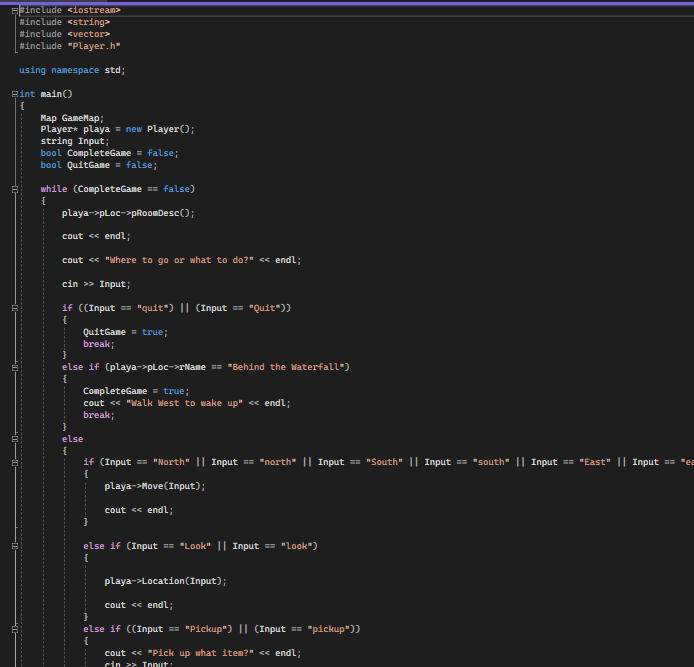The width and height of the screenshot is (694, 667).
Task: Click break below 'QuitGame = true;'
Action: [x=99, y=344]
